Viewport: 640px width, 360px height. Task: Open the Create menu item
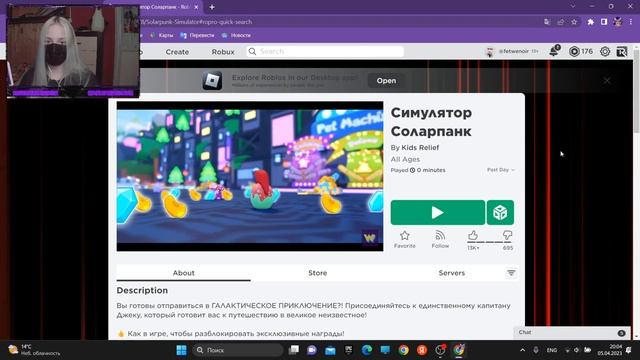point(177,52)
